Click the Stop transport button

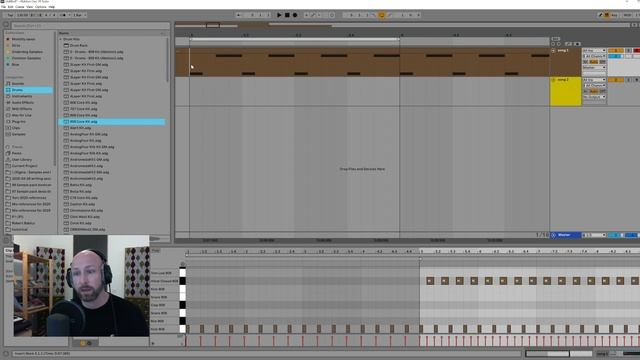pyautogui.click(x=287, y=15)
